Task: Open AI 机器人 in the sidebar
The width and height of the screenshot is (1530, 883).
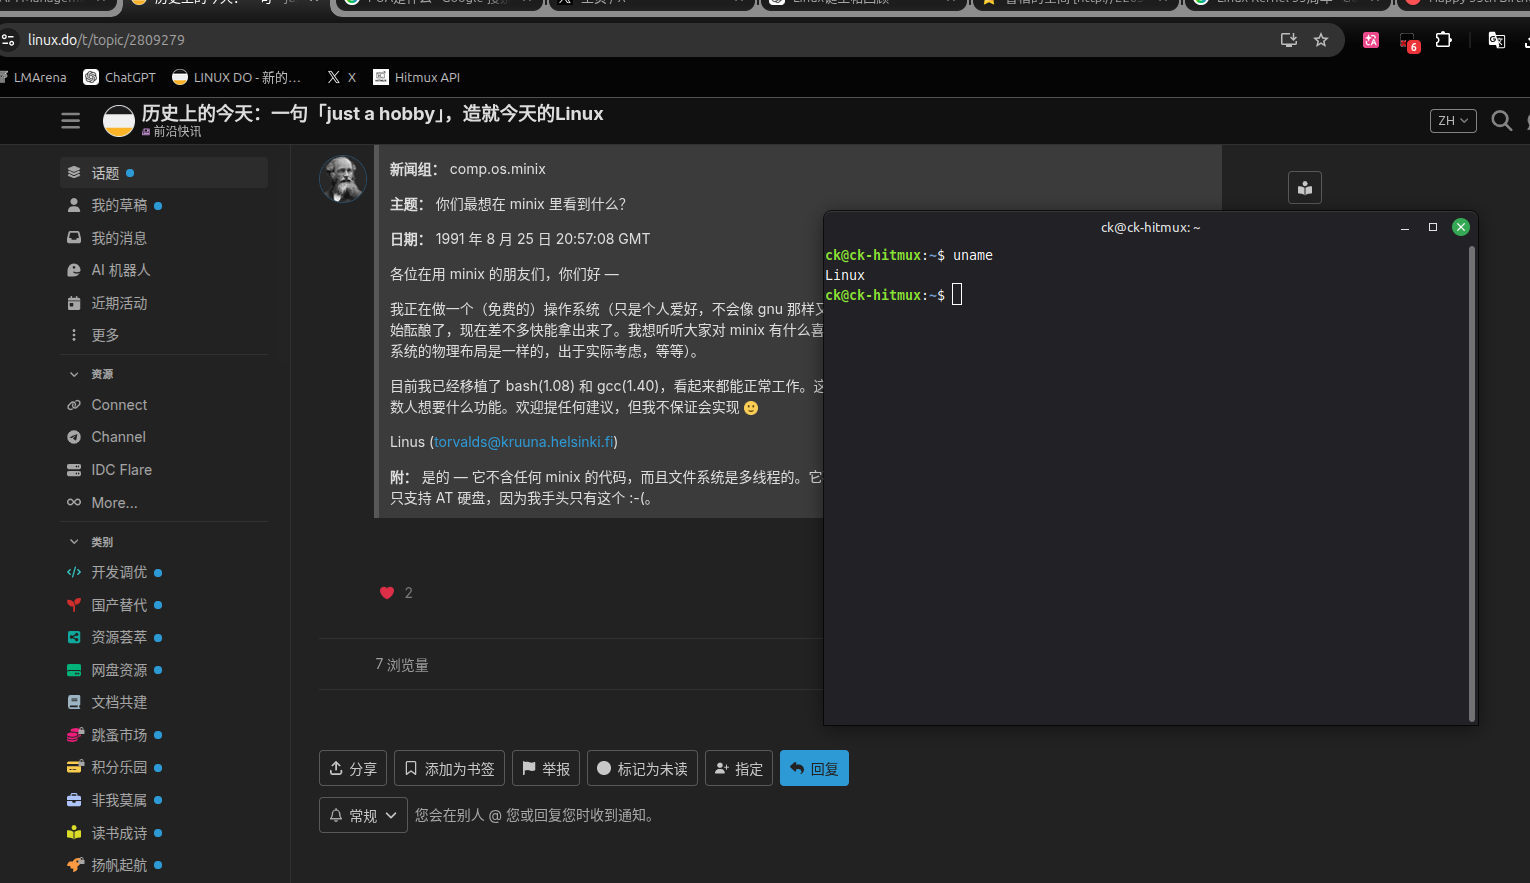Action: [x=164, y=270]
